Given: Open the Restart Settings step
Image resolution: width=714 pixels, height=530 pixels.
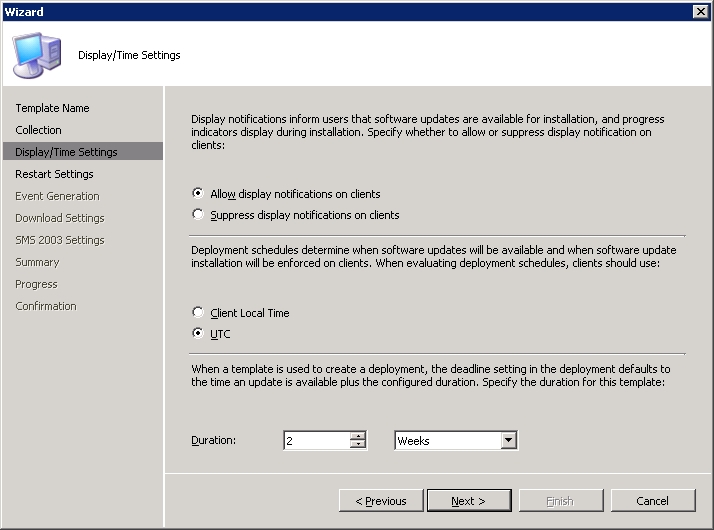Looking at the screenshot, I should pyautogui.click(x=54, y=174).
